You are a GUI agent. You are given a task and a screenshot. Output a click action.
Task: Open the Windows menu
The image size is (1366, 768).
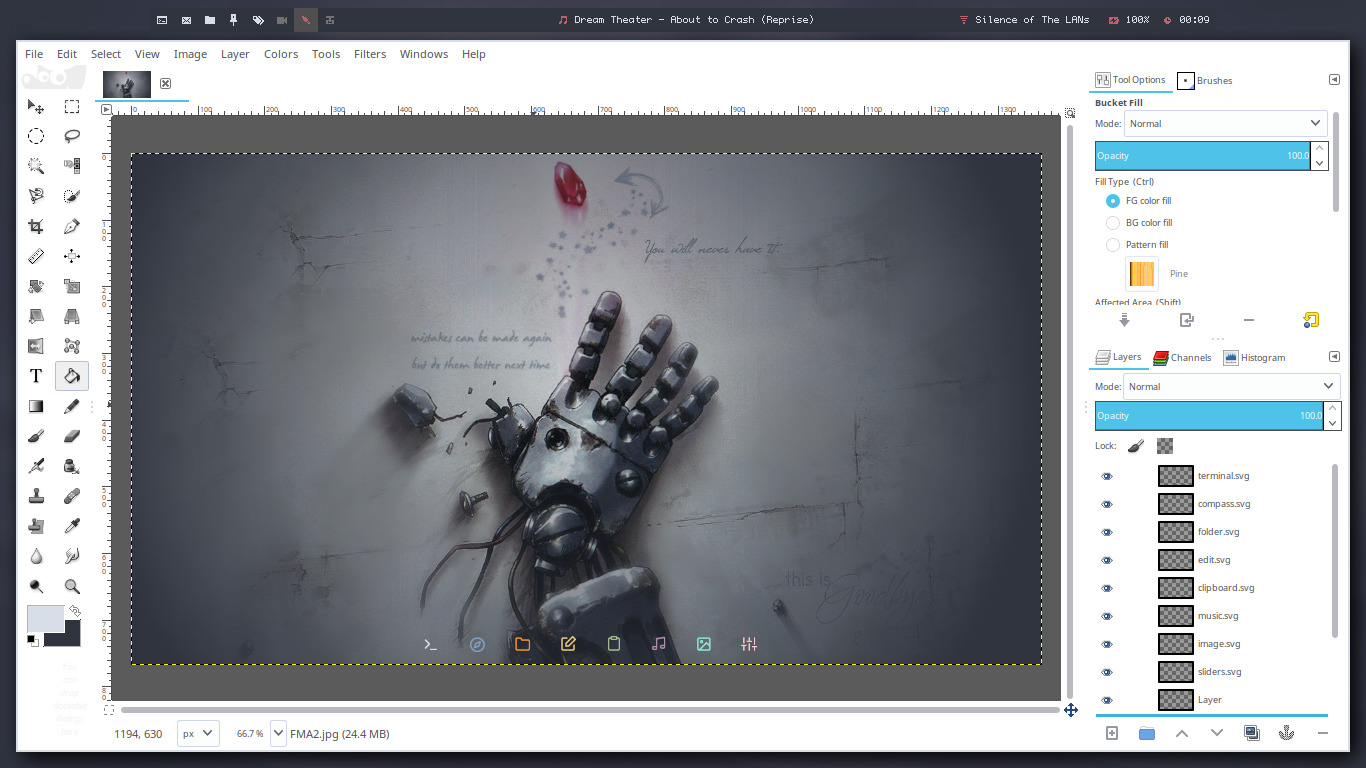click(x=424, y=54)
